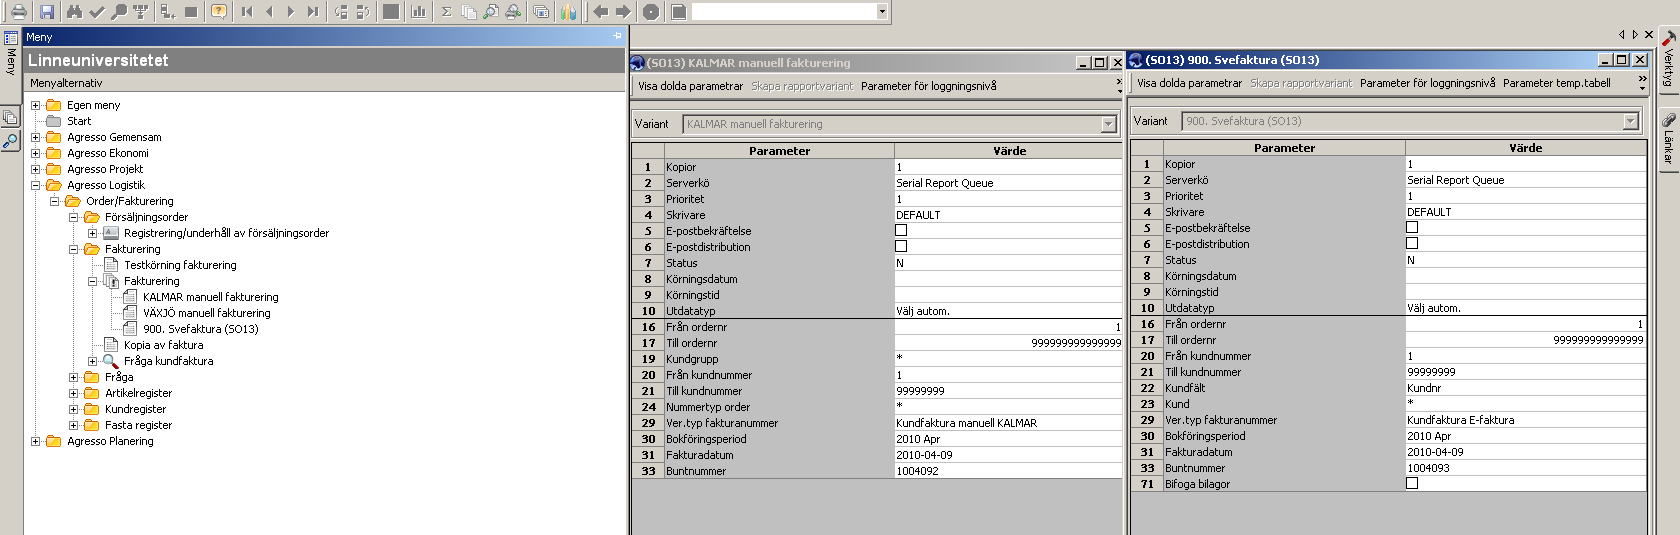This screenshot has width=1680, height=535.
Task: Expand the Egen meny folder
Action: coord(36,105)
